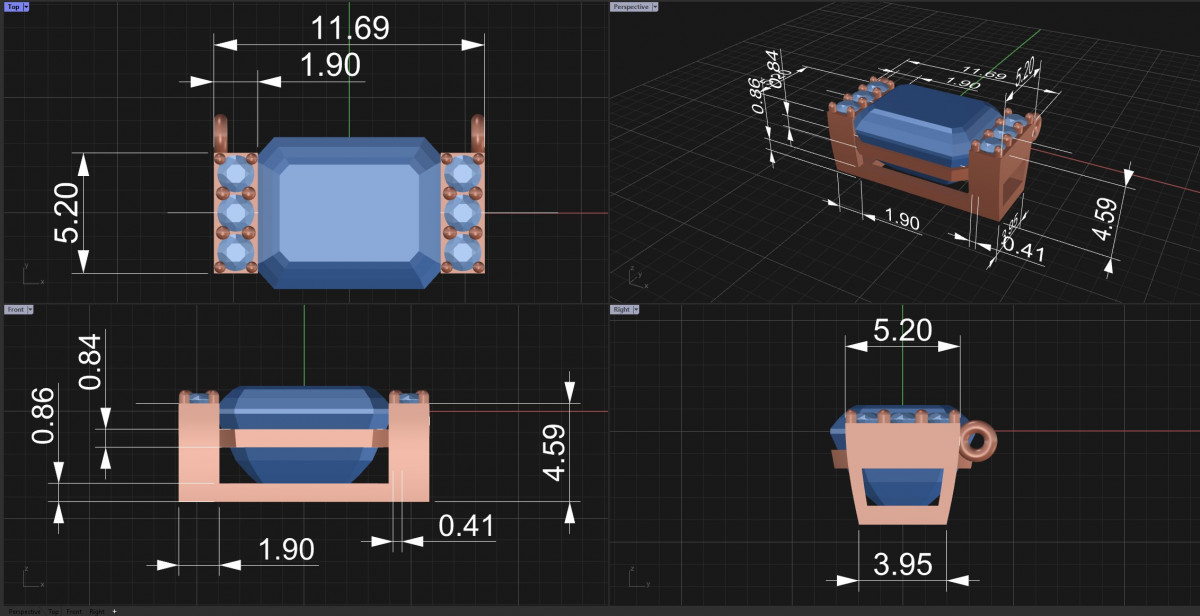Open the Front tab in bottom bar

pos(75,611)
